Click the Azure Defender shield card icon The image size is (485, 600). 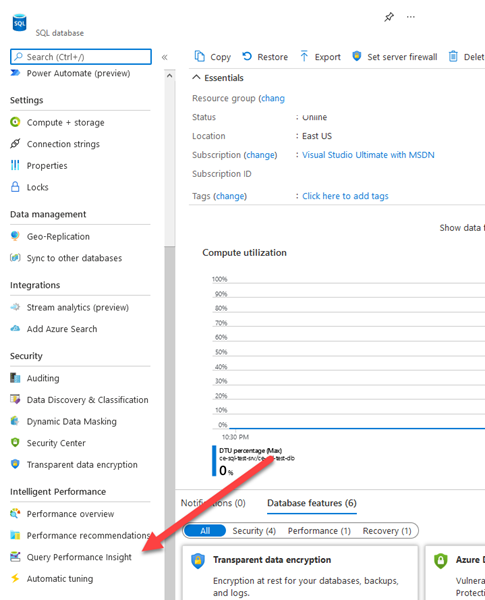[441, 561]
